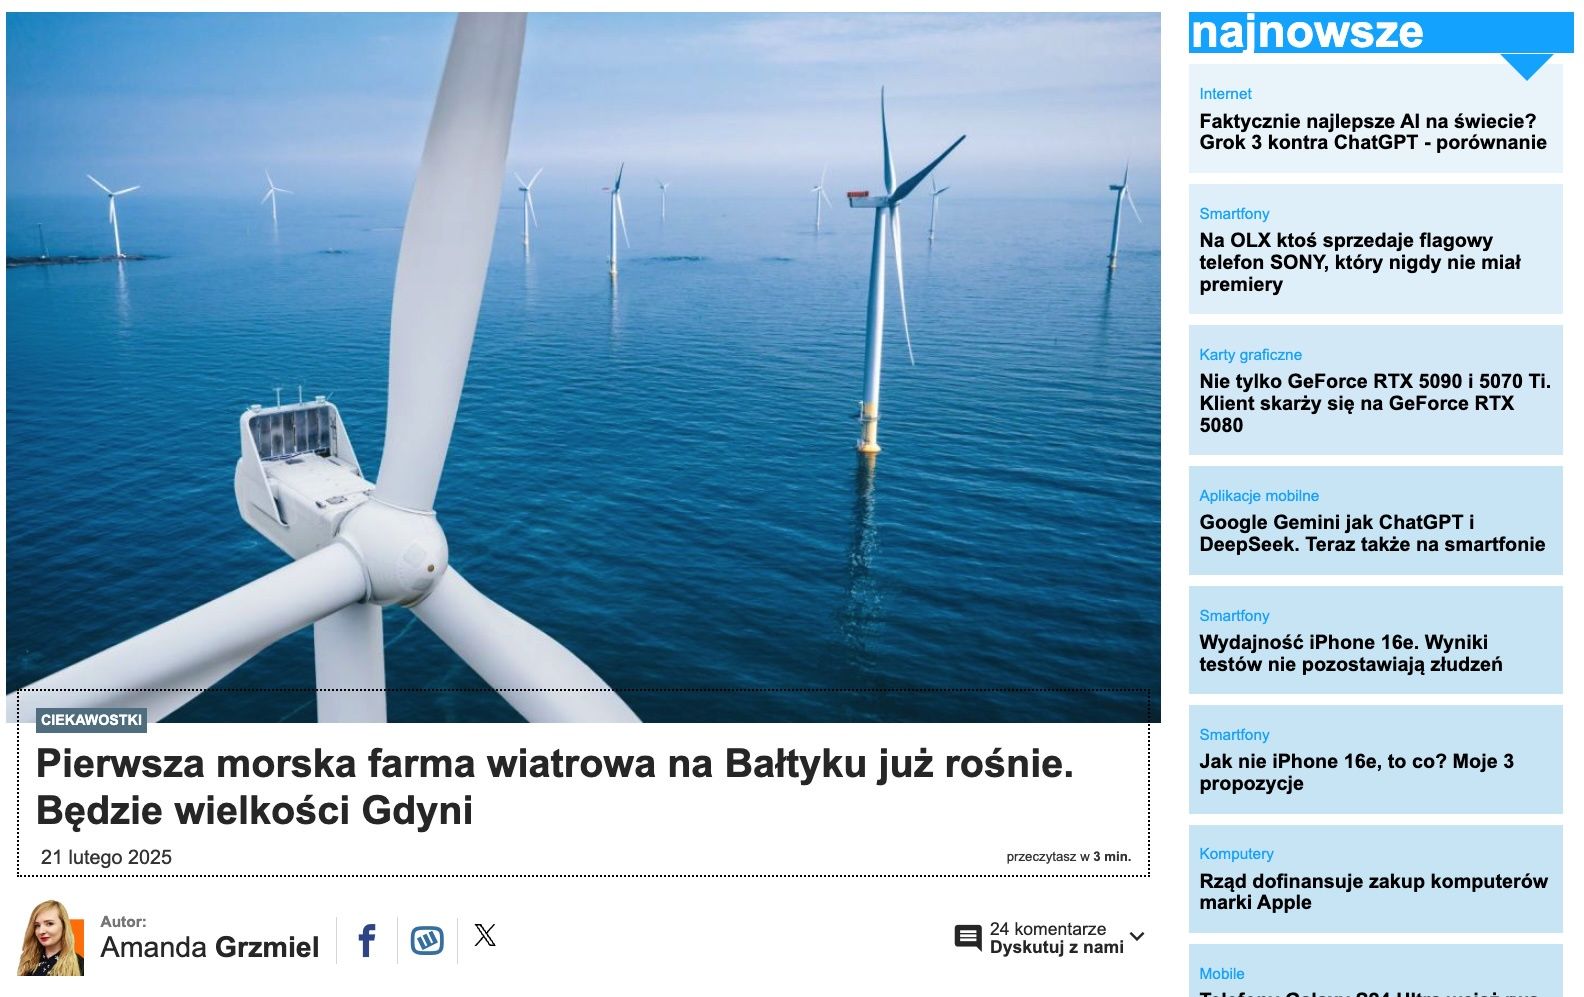Image resolution: width=1584 pixels, height=997 pixels.
Task: Share the article on Facebook
Action: point(367,940)
